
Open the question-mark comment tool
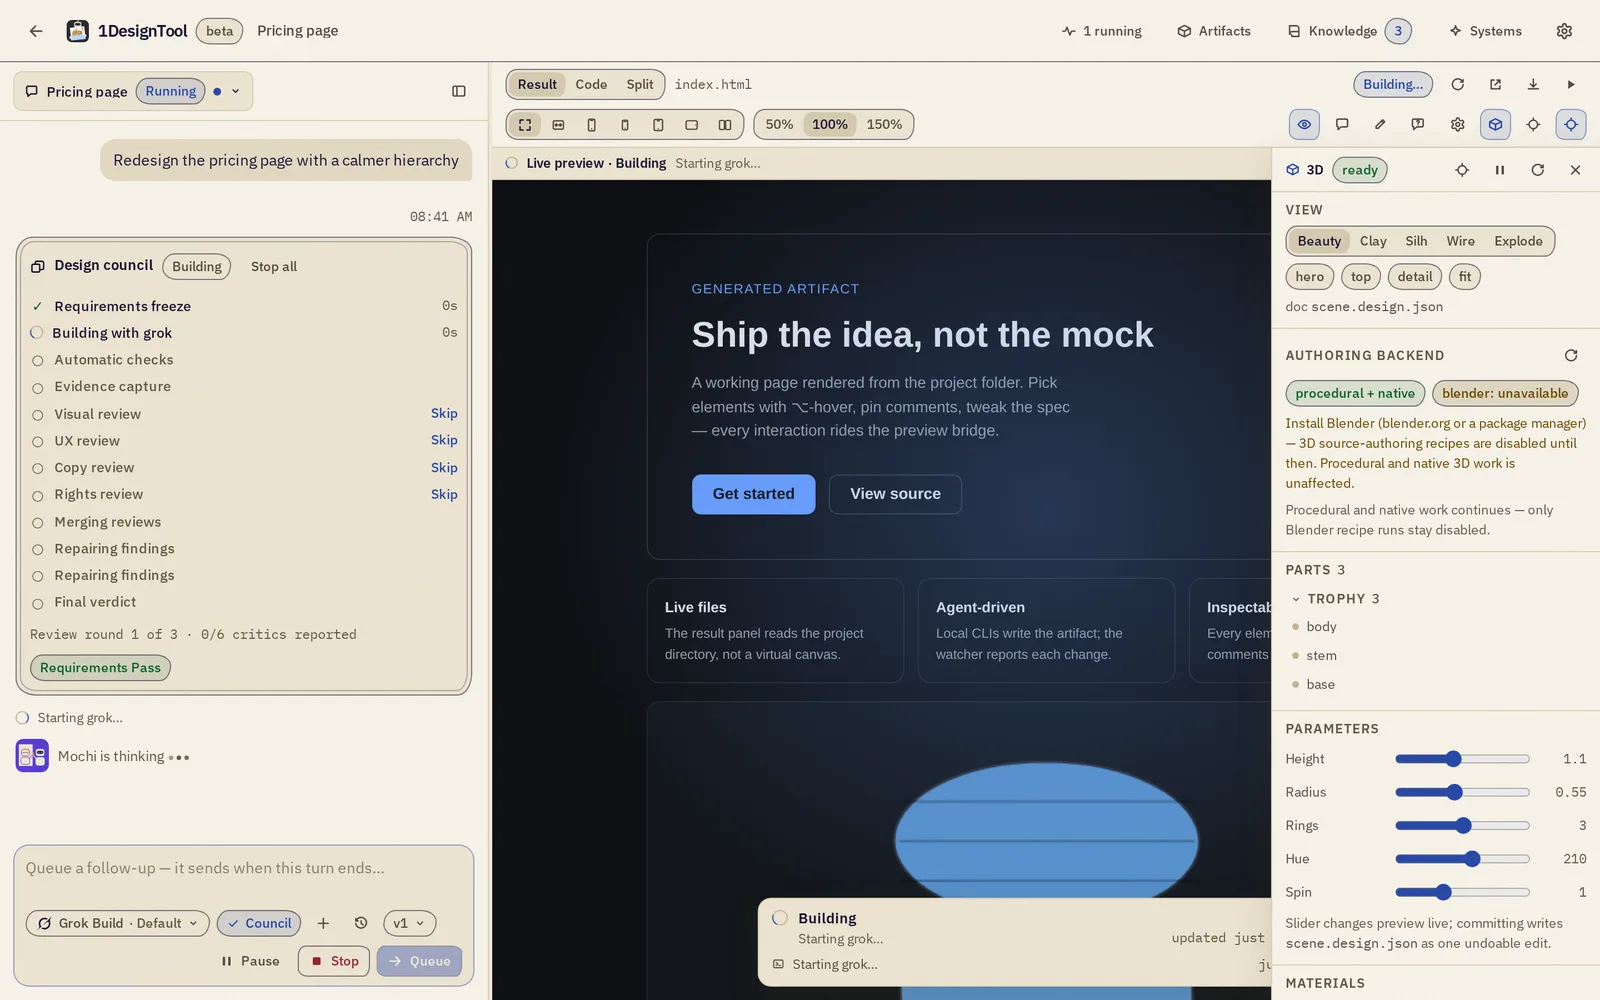coord(1417,124)
